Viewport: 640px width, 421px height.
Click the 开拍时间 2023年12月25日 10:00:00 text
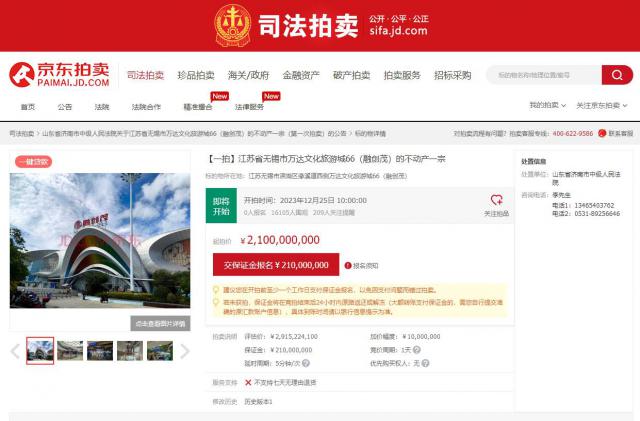click(x=305, y=200)
